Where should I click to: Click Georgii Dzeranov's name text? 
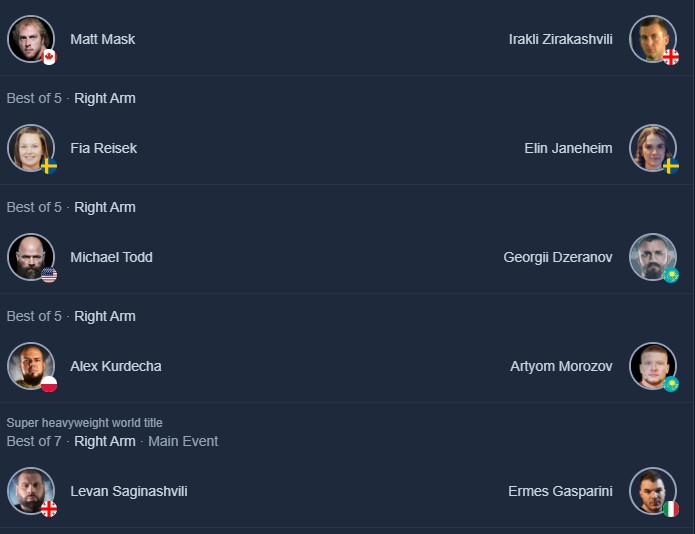coord(558,257)
